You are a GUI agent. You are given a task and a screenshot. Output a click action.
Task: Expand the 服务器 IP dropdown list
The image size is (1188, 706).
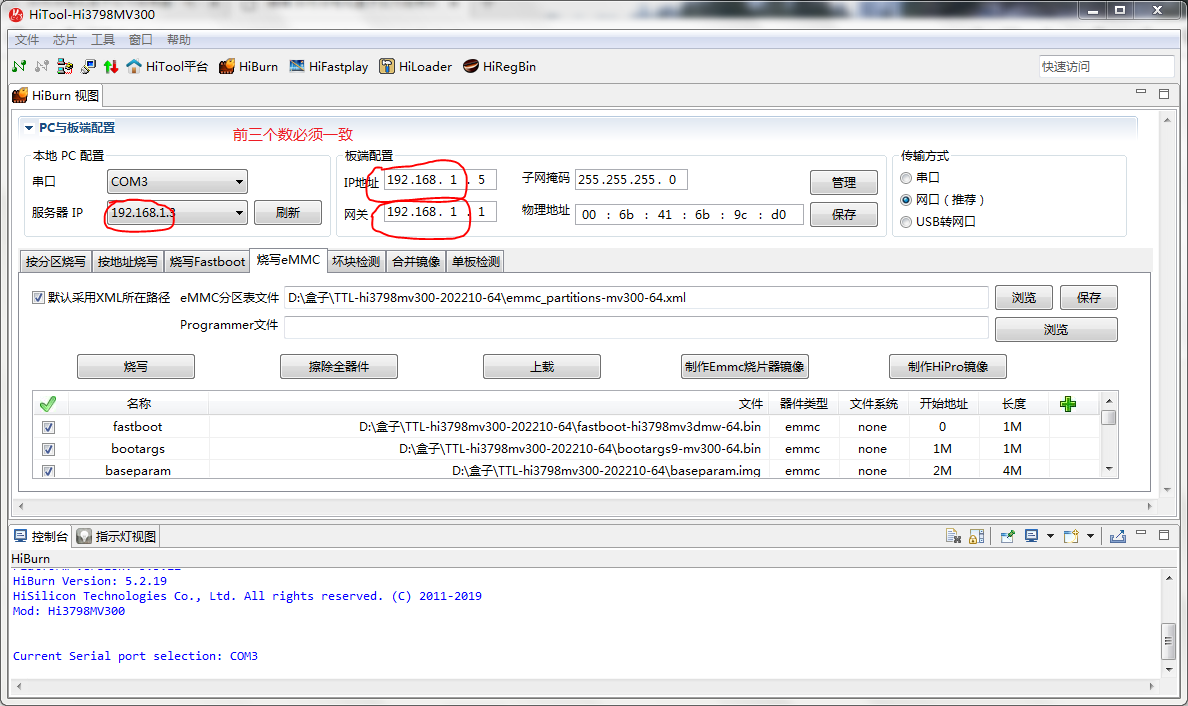pyautogui.click(x=237, y=213)
